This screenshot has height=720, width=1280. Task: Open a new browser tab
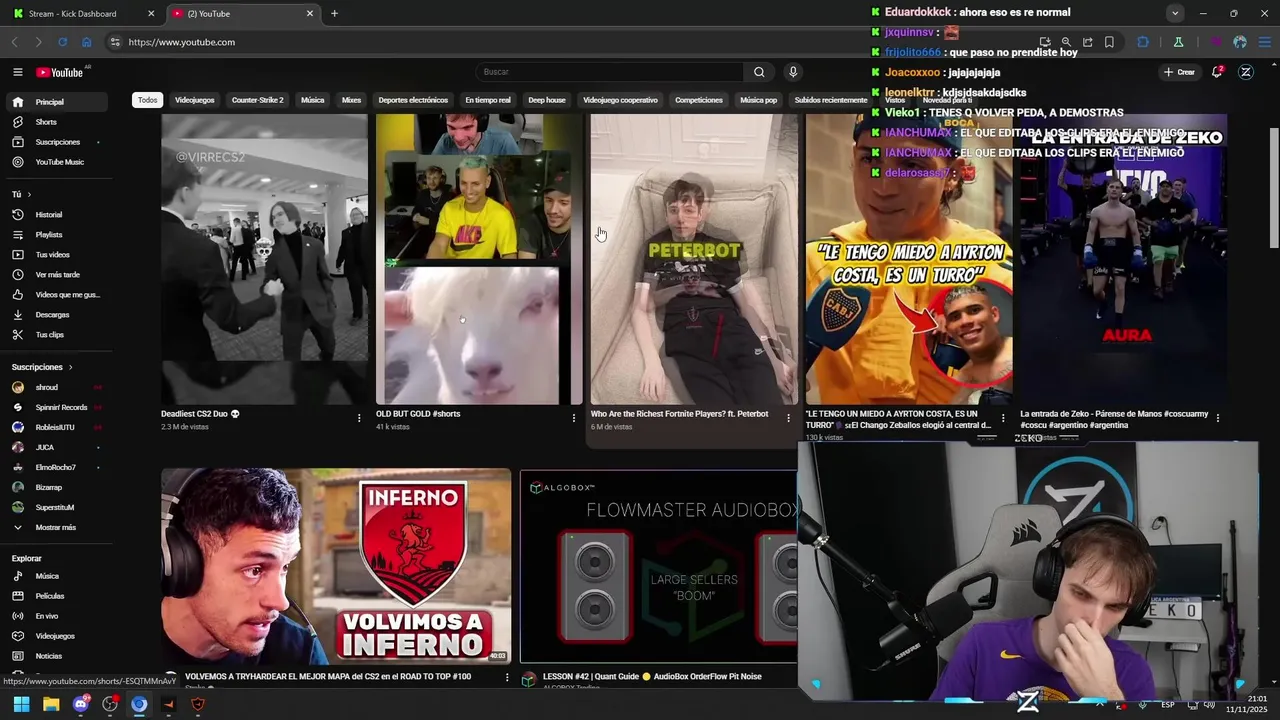[334, 13]
